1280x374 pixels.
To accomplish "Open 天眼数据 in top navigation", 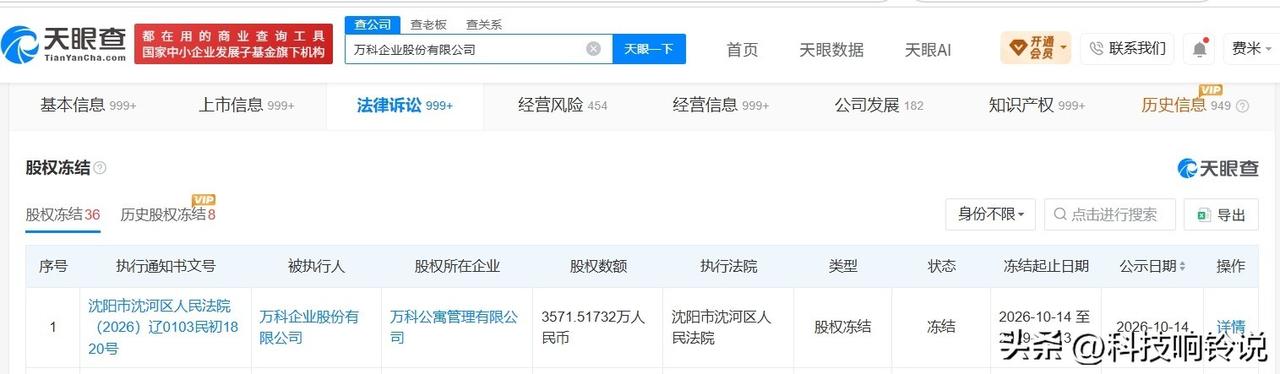I will point(831,49).
